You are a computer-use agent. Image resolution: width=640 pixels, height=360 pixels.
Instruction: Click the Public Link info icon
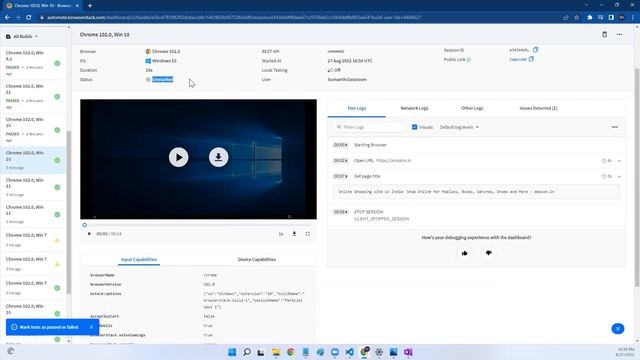click(469, 60)
